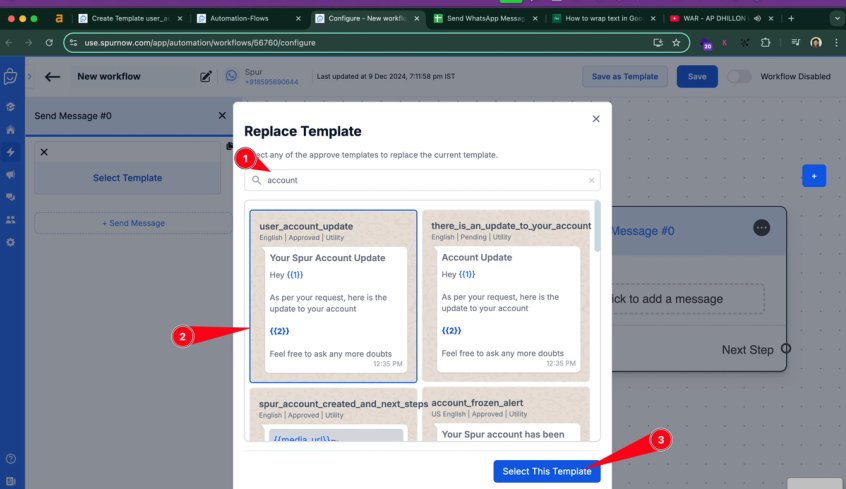Select the account_frozen_alert template
This screenshot has height=489, width=846.
(x=506, y=415)
